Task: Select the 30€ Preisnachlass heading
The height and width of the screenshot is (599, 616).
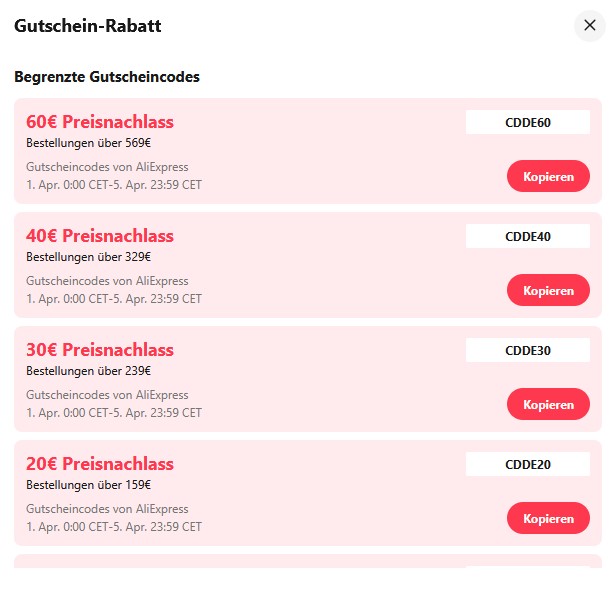Action: [x=100, y=350]
